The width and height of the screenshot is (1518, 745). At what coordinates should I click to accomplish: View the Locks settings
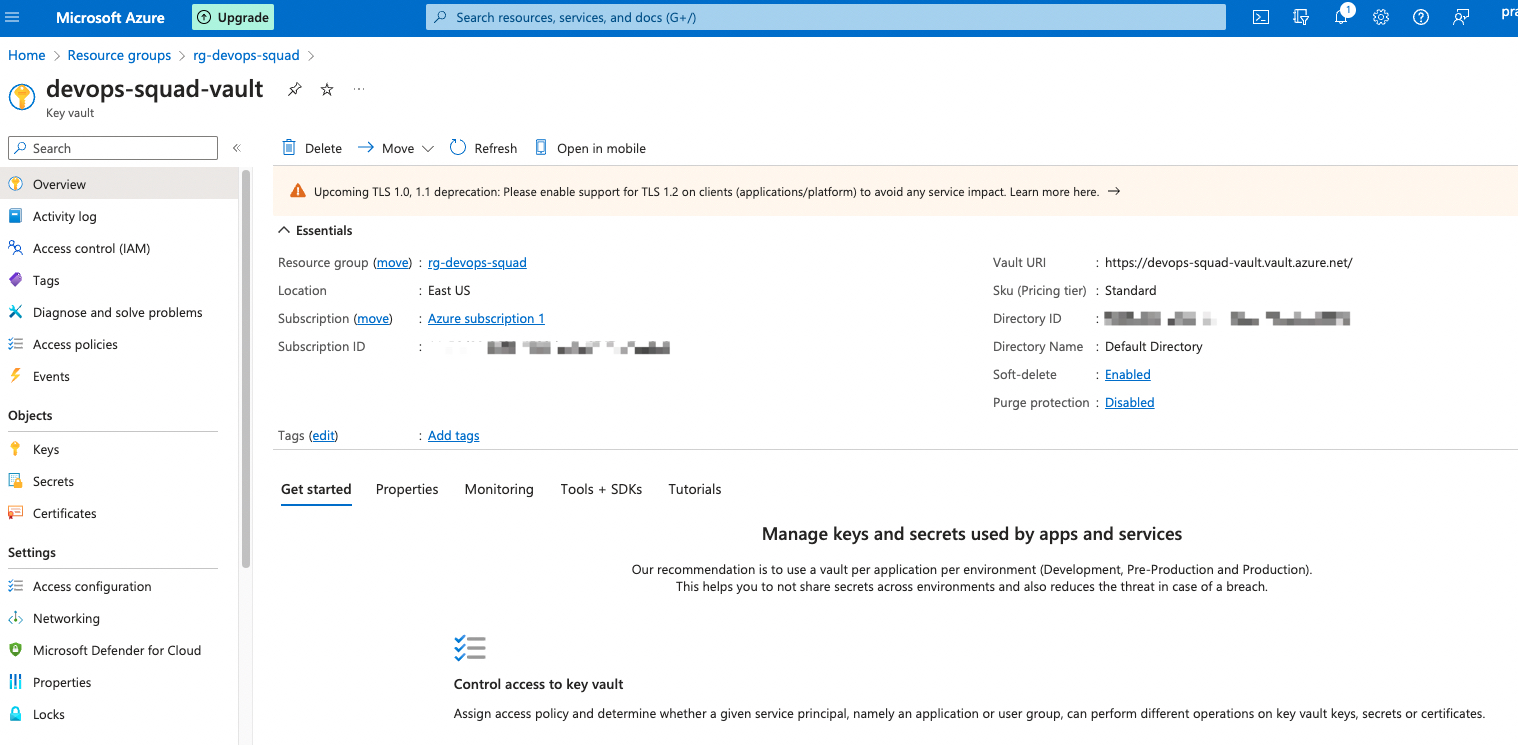click(49, 713)
